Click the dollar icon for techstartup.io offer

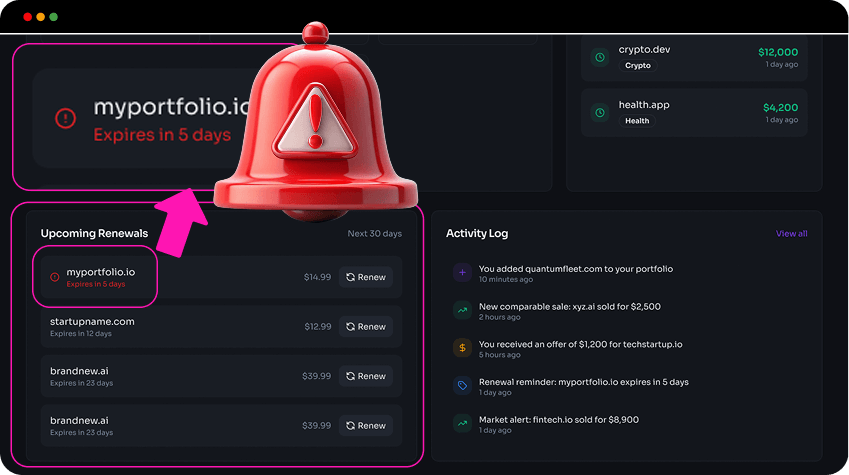pyautogui.click(x=462, y=348)
